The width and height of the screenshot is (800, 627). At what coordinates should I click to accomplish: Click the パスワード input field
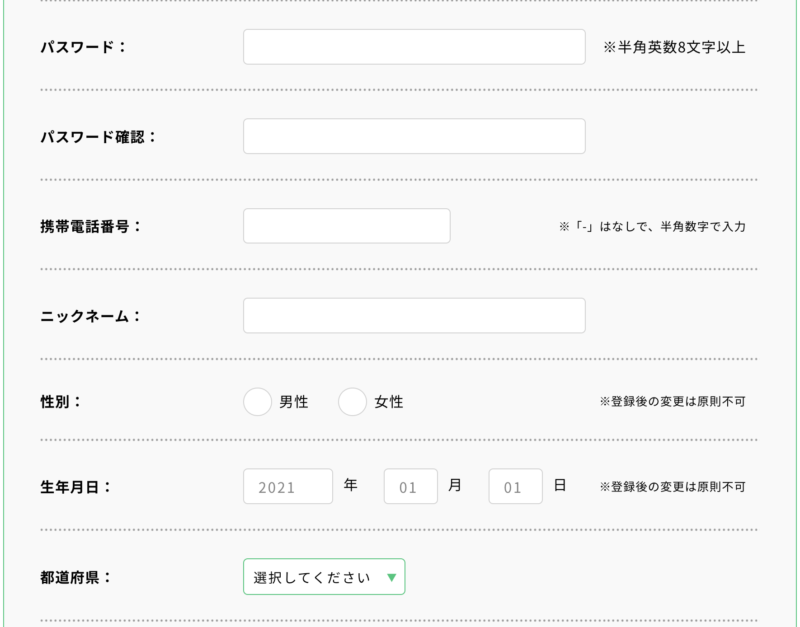pos(414,47)
